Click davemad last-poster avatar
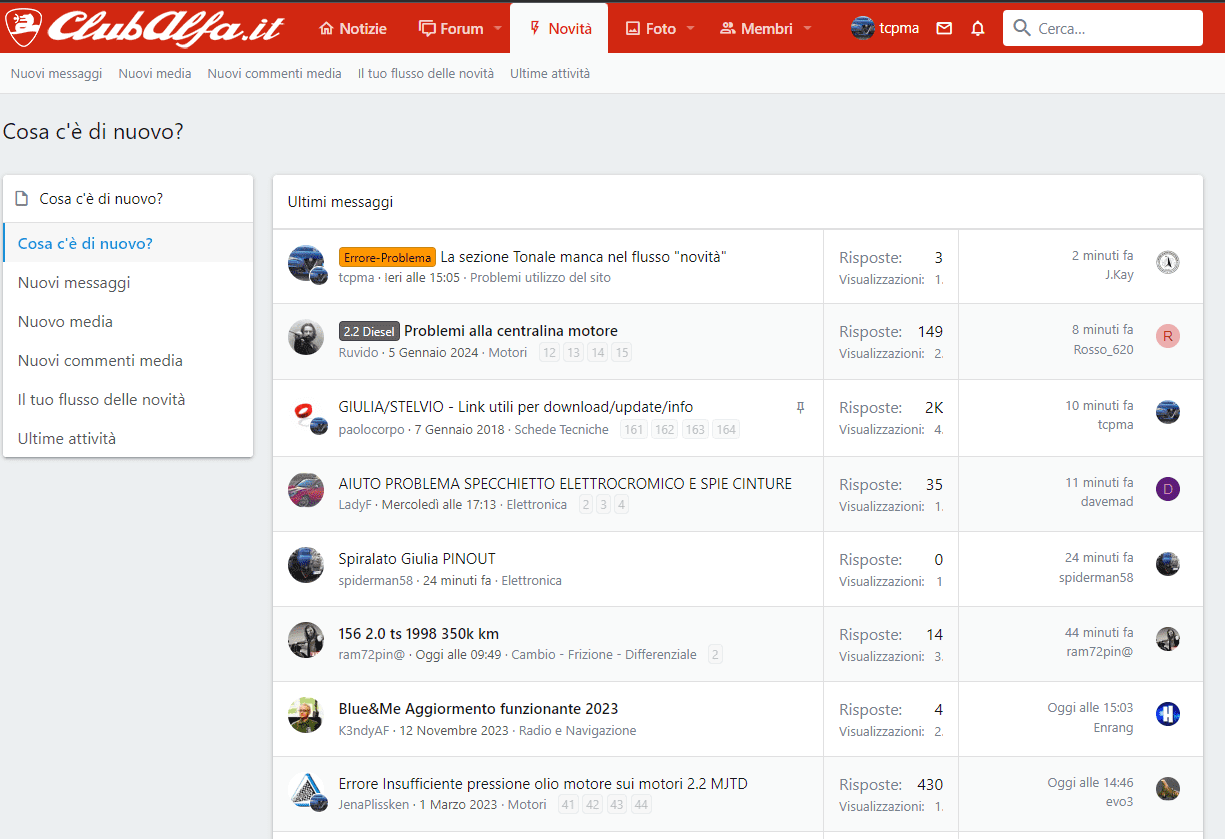Viewport: 1225px width, 839px height. click(1168, 489)
